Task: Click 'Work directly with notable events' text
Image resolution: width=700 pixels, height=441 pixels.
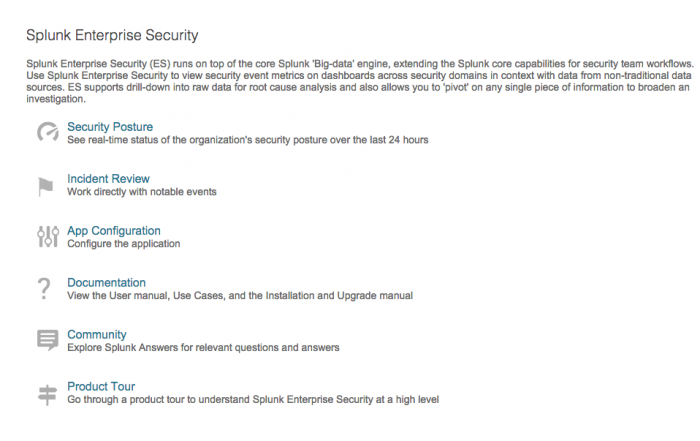Action: 142,192
